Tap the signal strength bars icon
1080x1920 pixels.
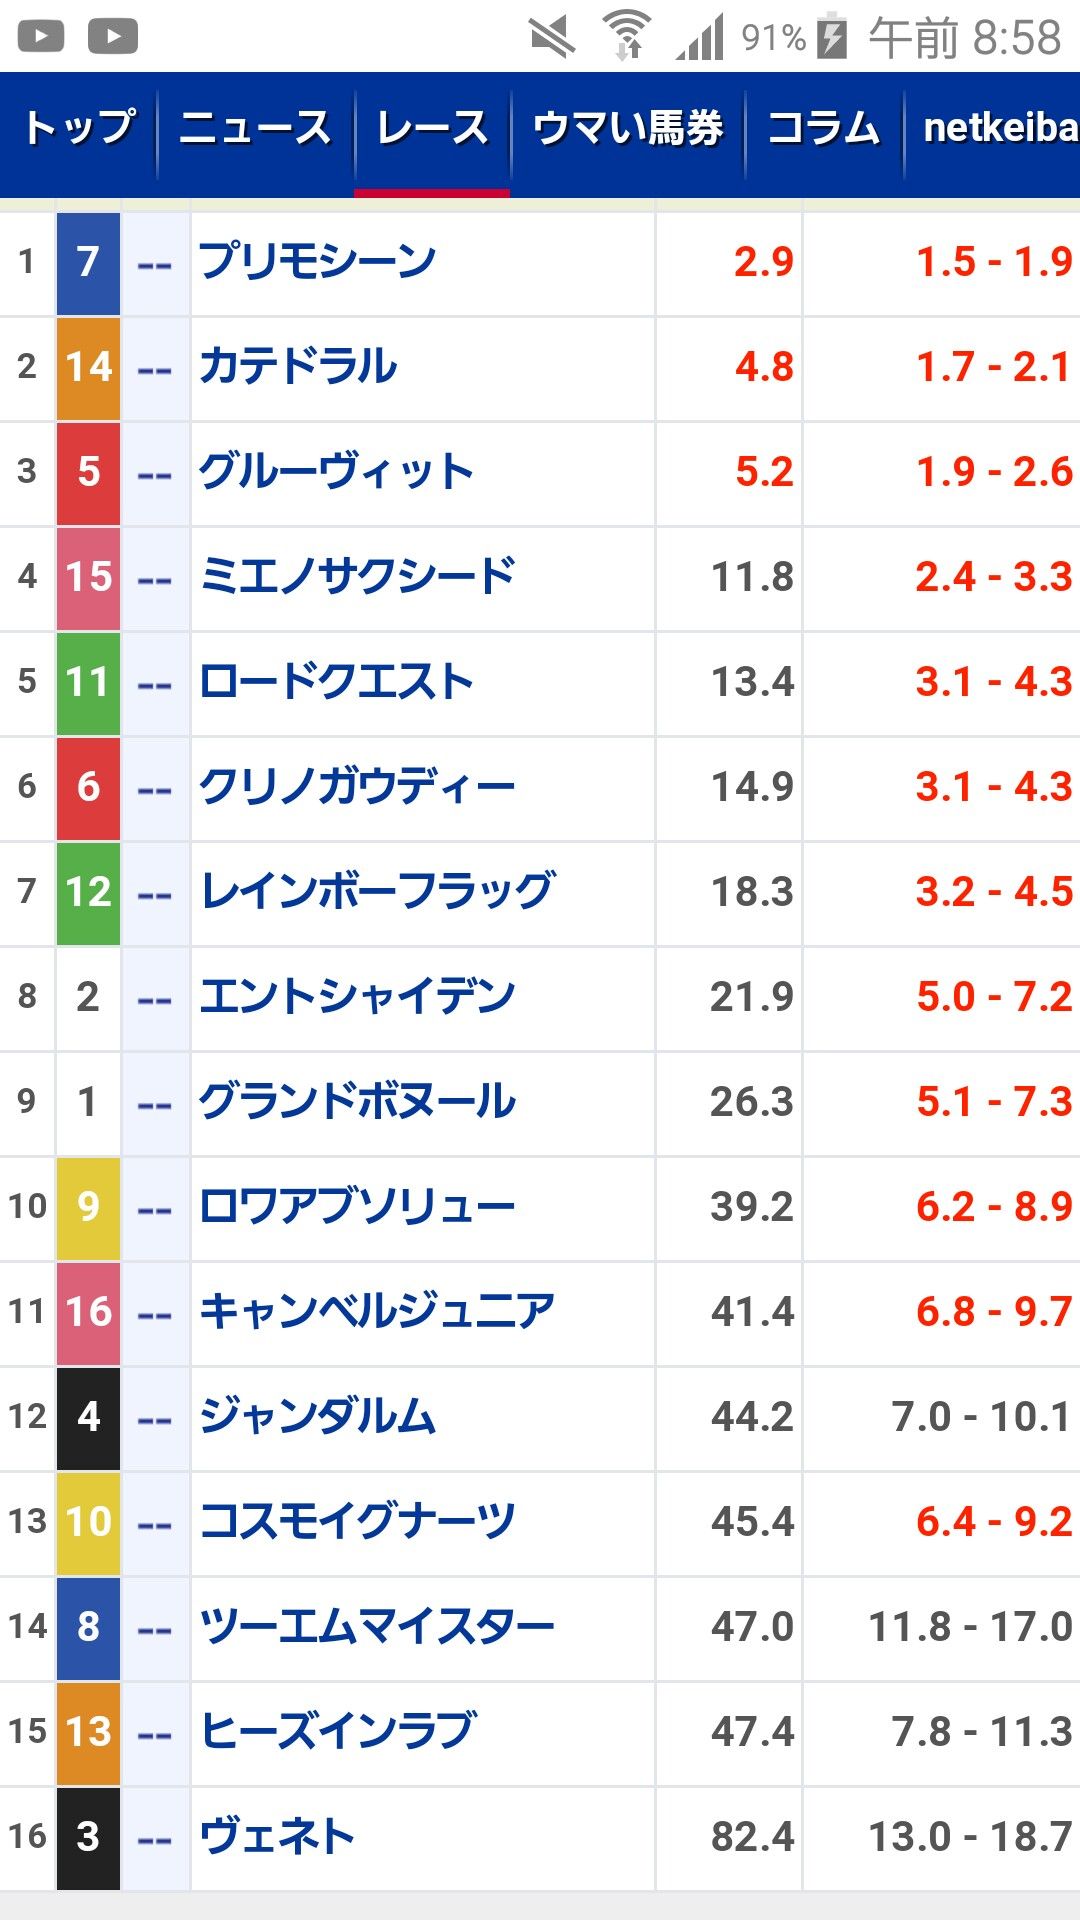700,38
